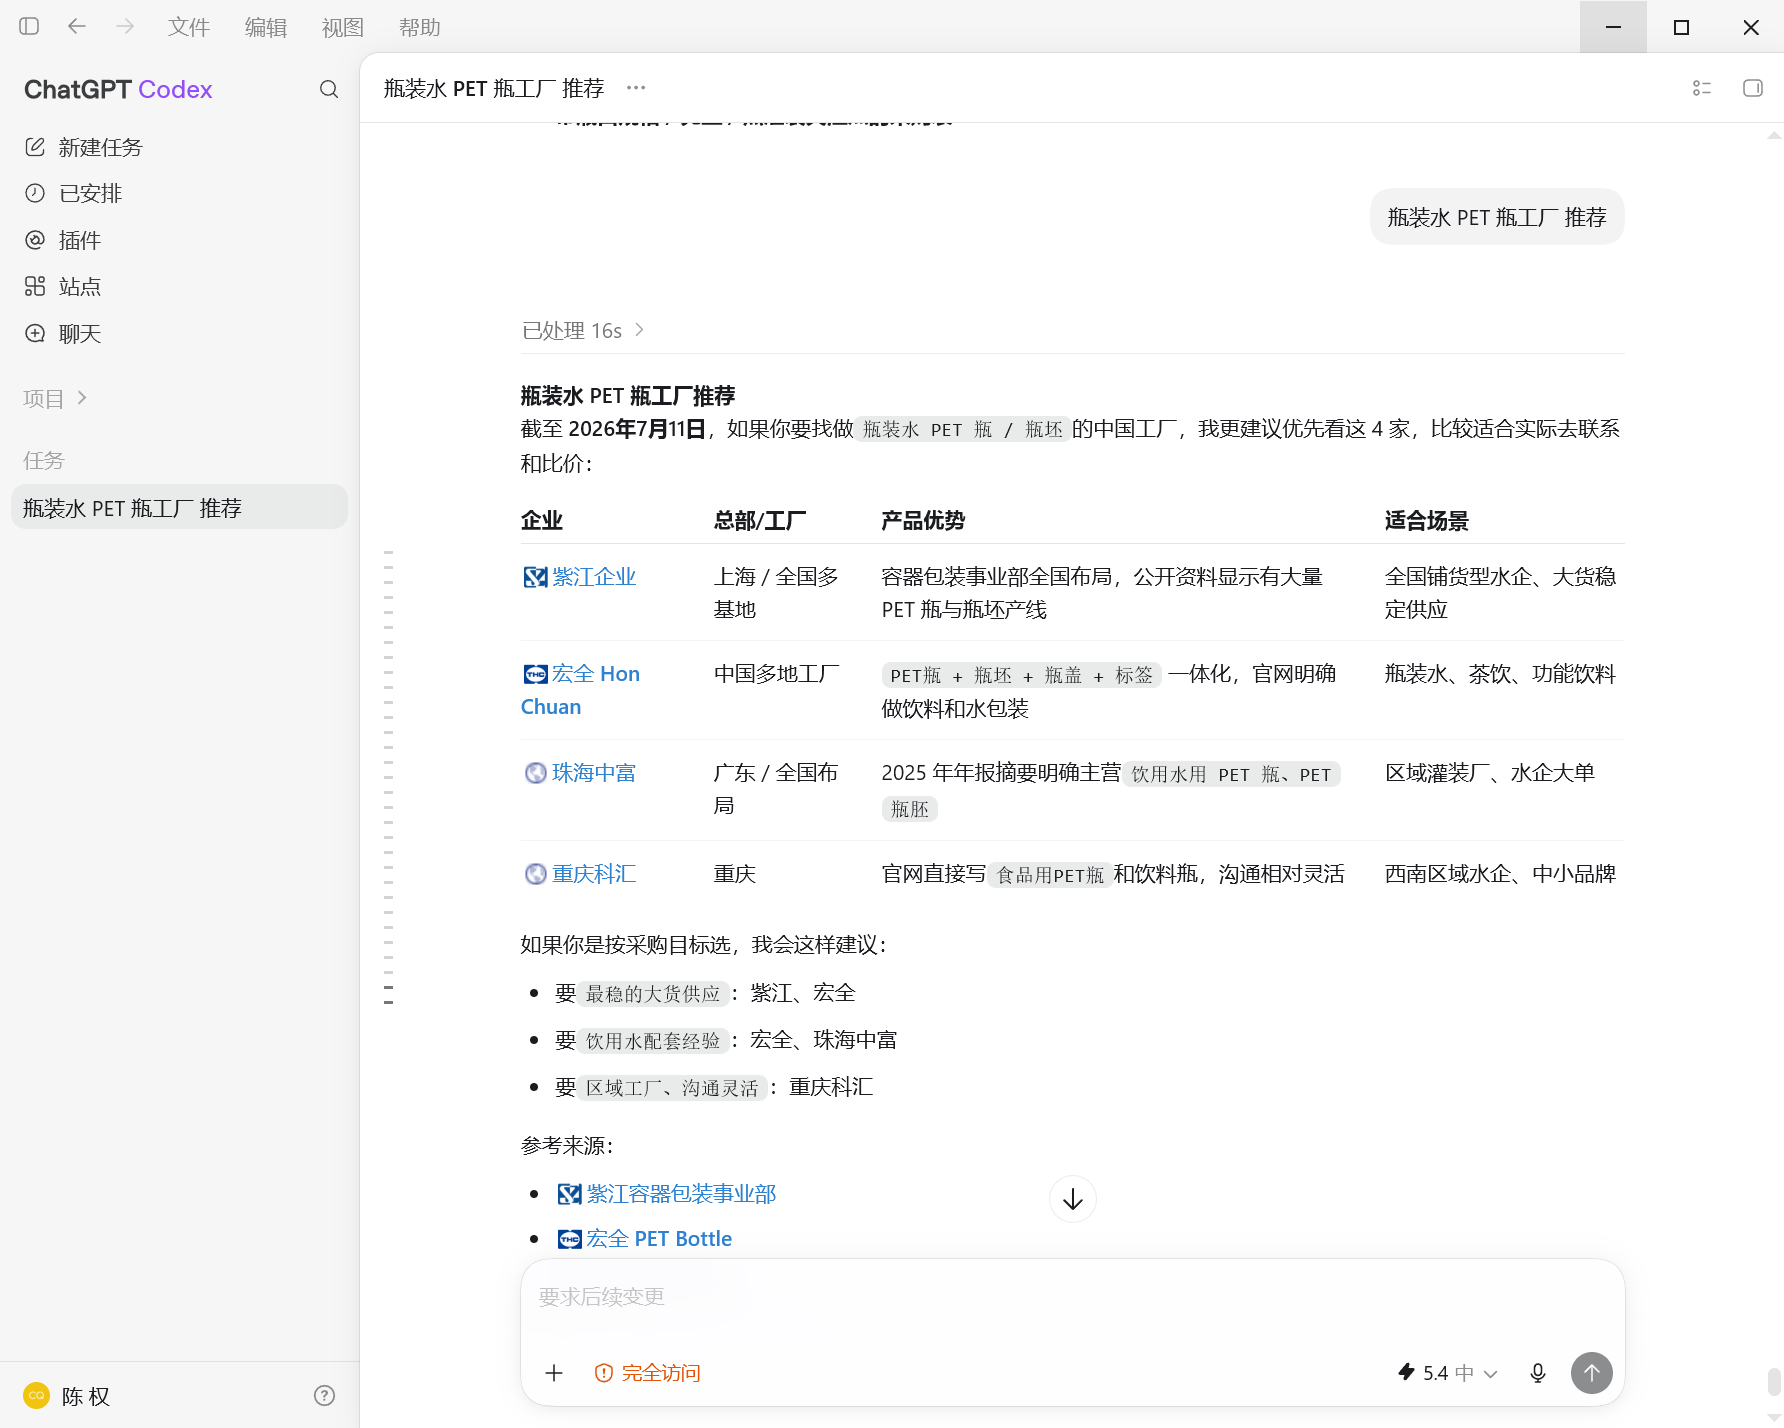Open the 文件 menu
Screen dimensions: 1784x1428
click(189, 27)
